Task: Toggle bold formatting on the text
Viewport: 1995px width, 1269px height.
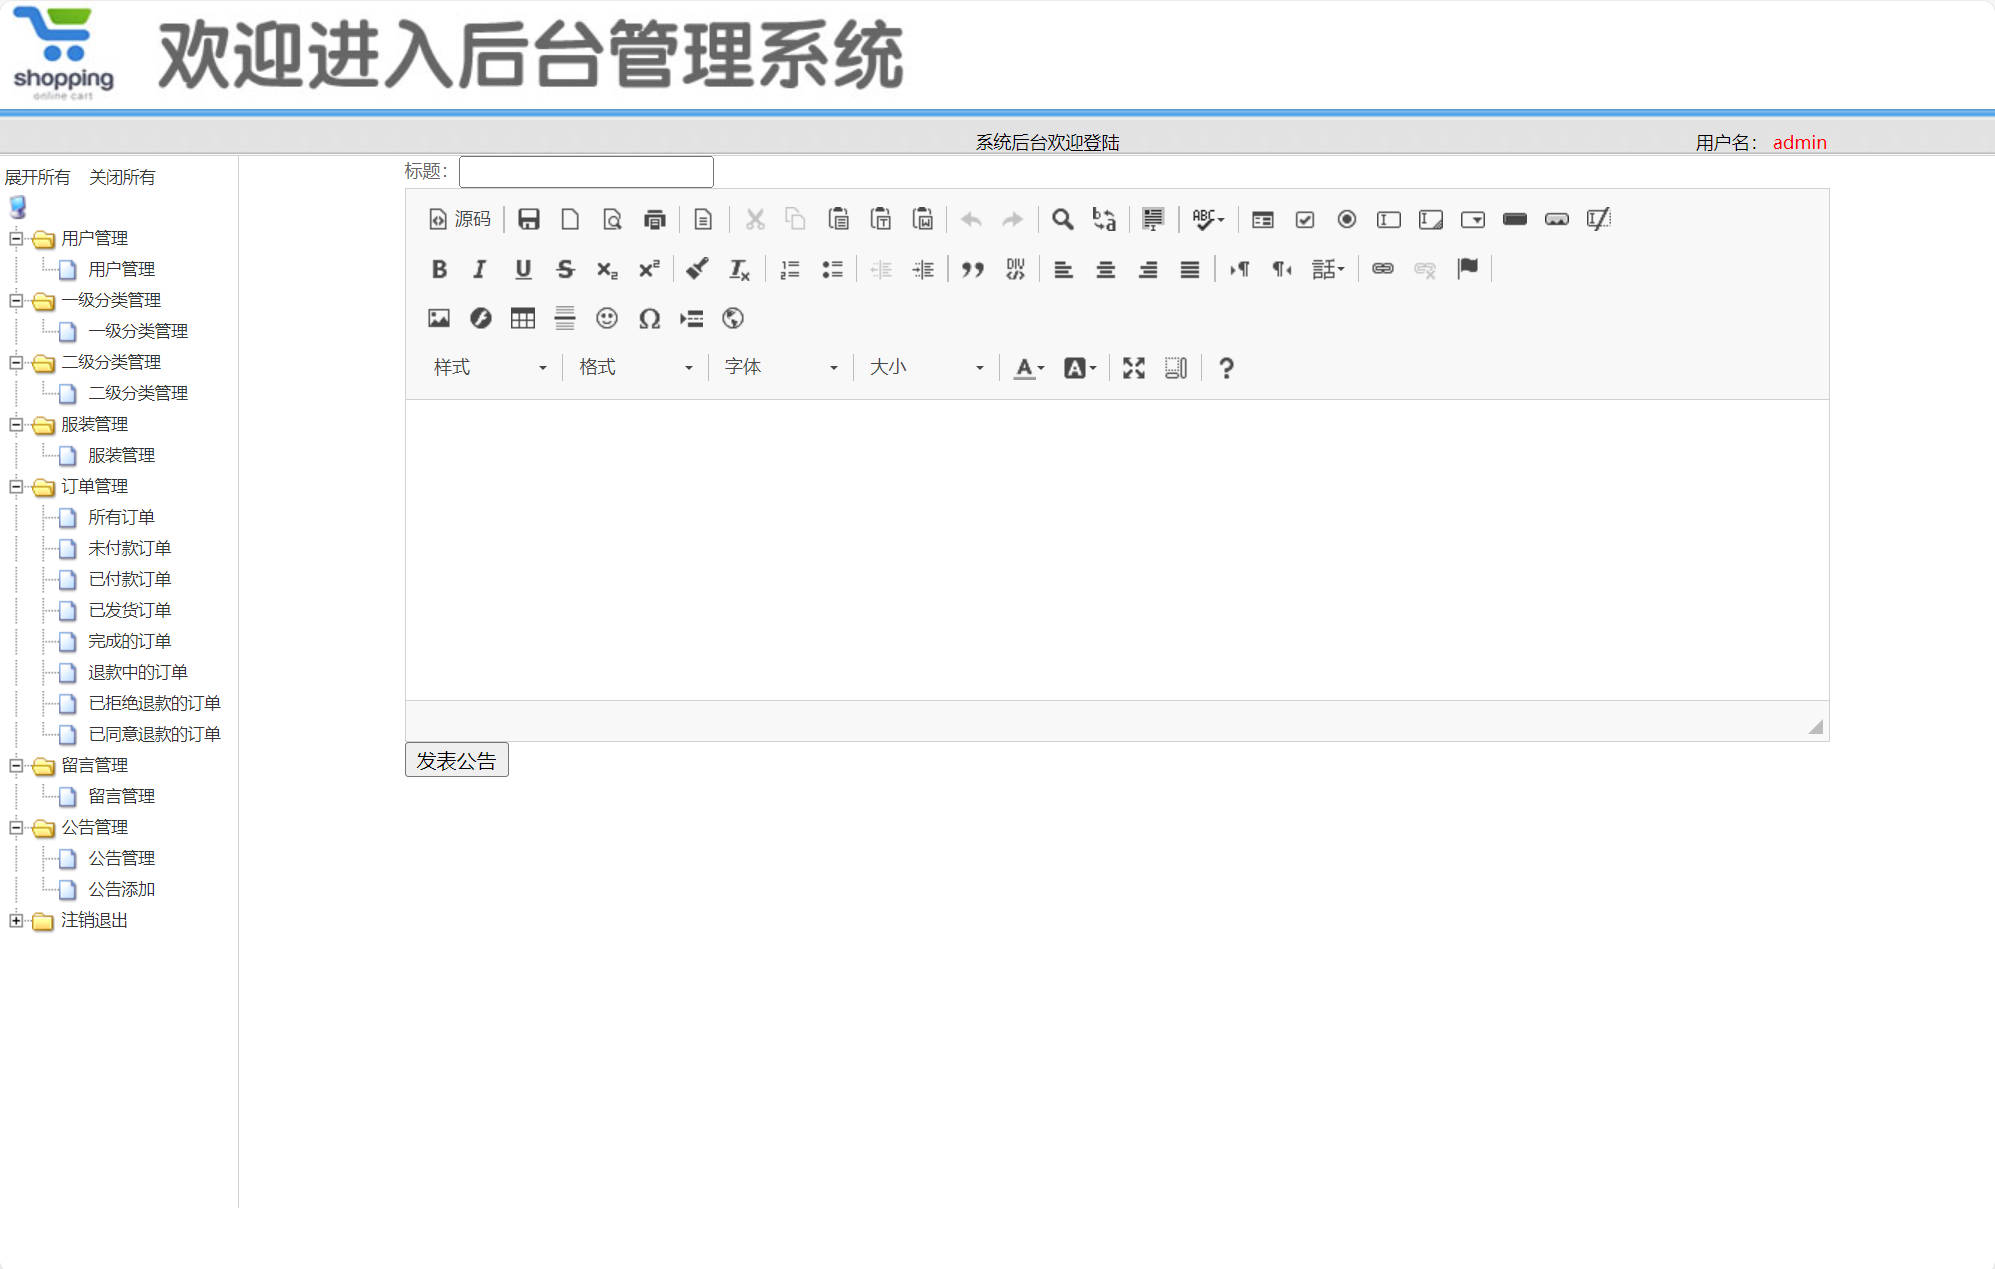Action: tap(439, 268)
